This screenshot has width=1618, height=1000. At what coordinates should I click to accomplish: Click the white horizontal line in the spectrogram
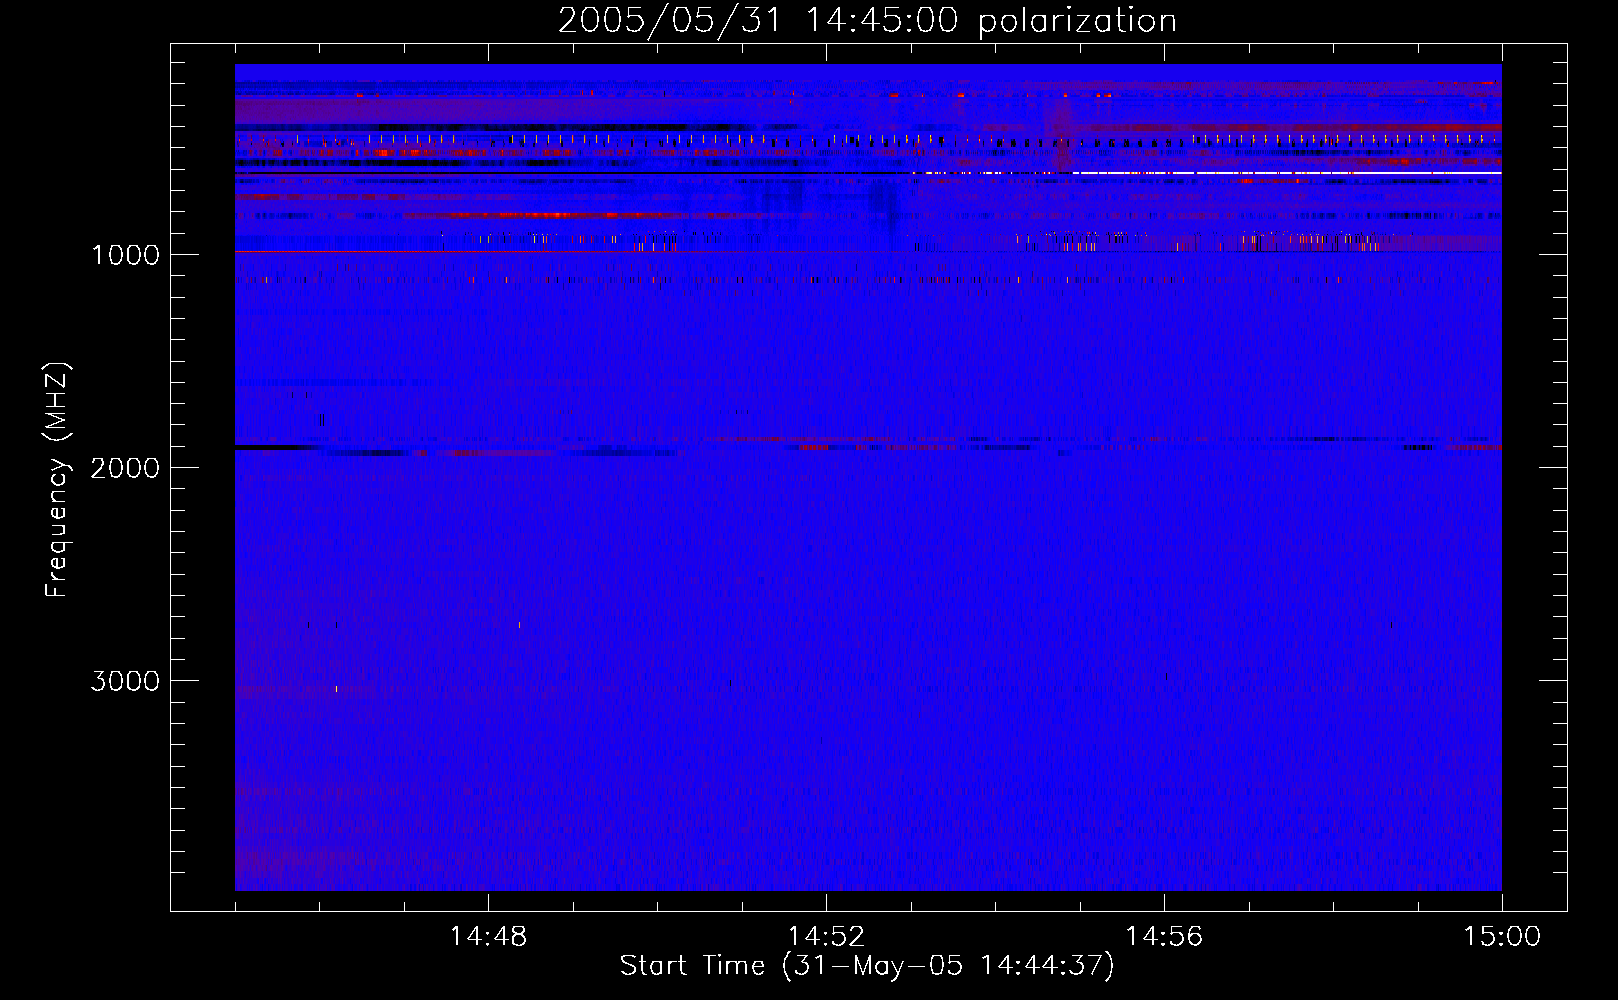point(1285,173)
